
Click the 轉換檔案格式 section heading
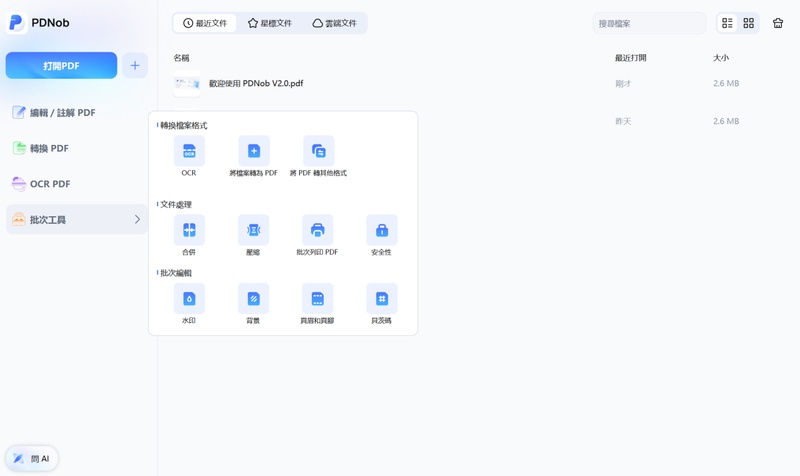click(184, 126)
